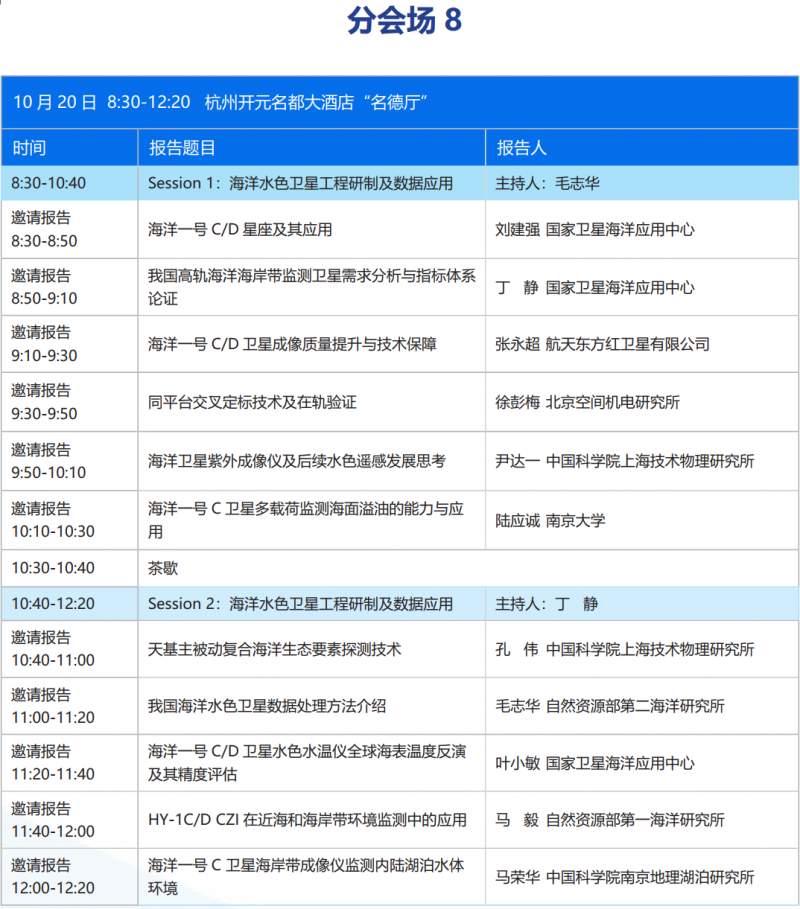Click the talk title '同平台交叉定标技术及在轨验证'
Image resolution: width=800 pixels, height=909 pixels.
pyautogui.click(x=252, y=402)
